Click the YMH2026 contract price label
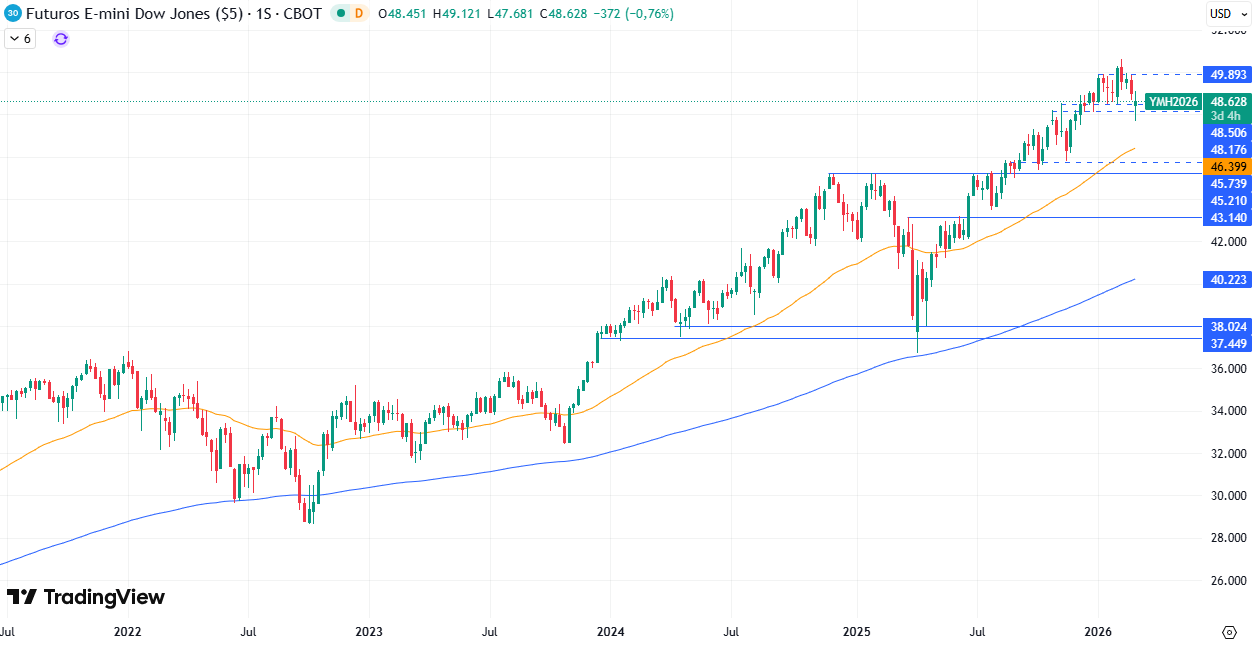Image resolution: width=1255 pixels, height=645 pixels. [1174, 101]
